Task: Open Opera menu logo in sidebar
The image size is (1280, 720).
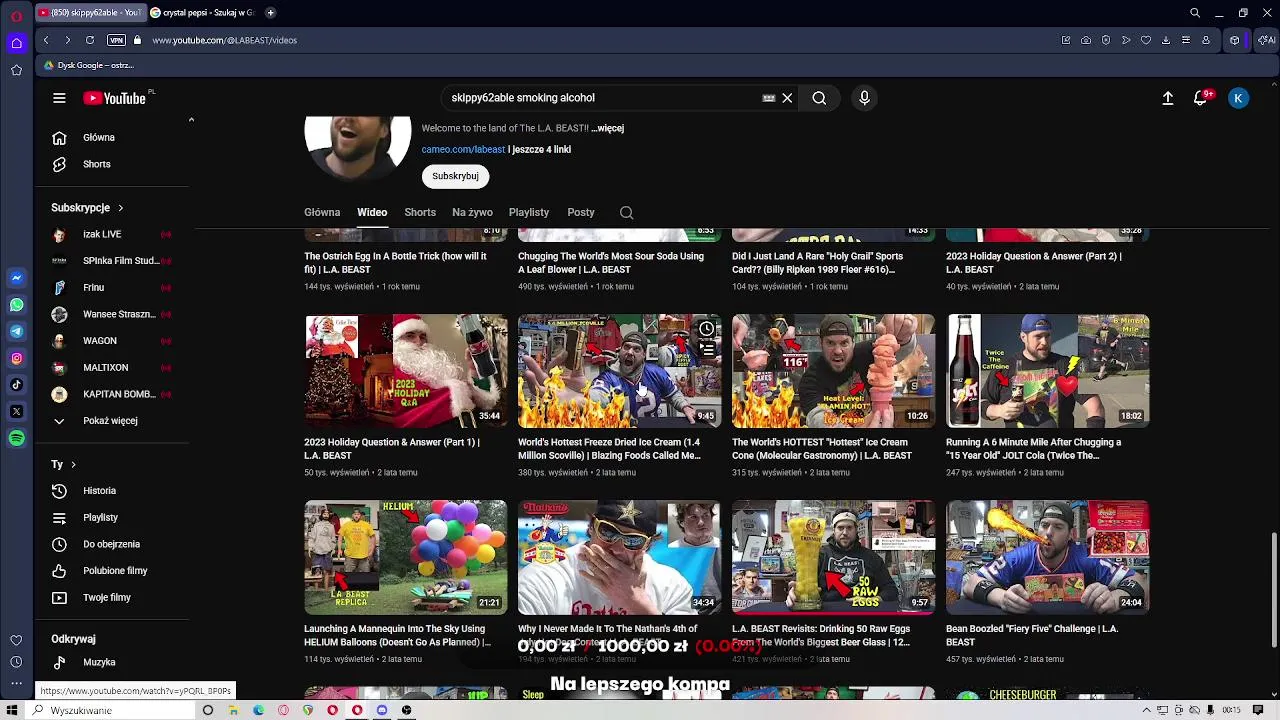Action: click(x=16, y=16)
